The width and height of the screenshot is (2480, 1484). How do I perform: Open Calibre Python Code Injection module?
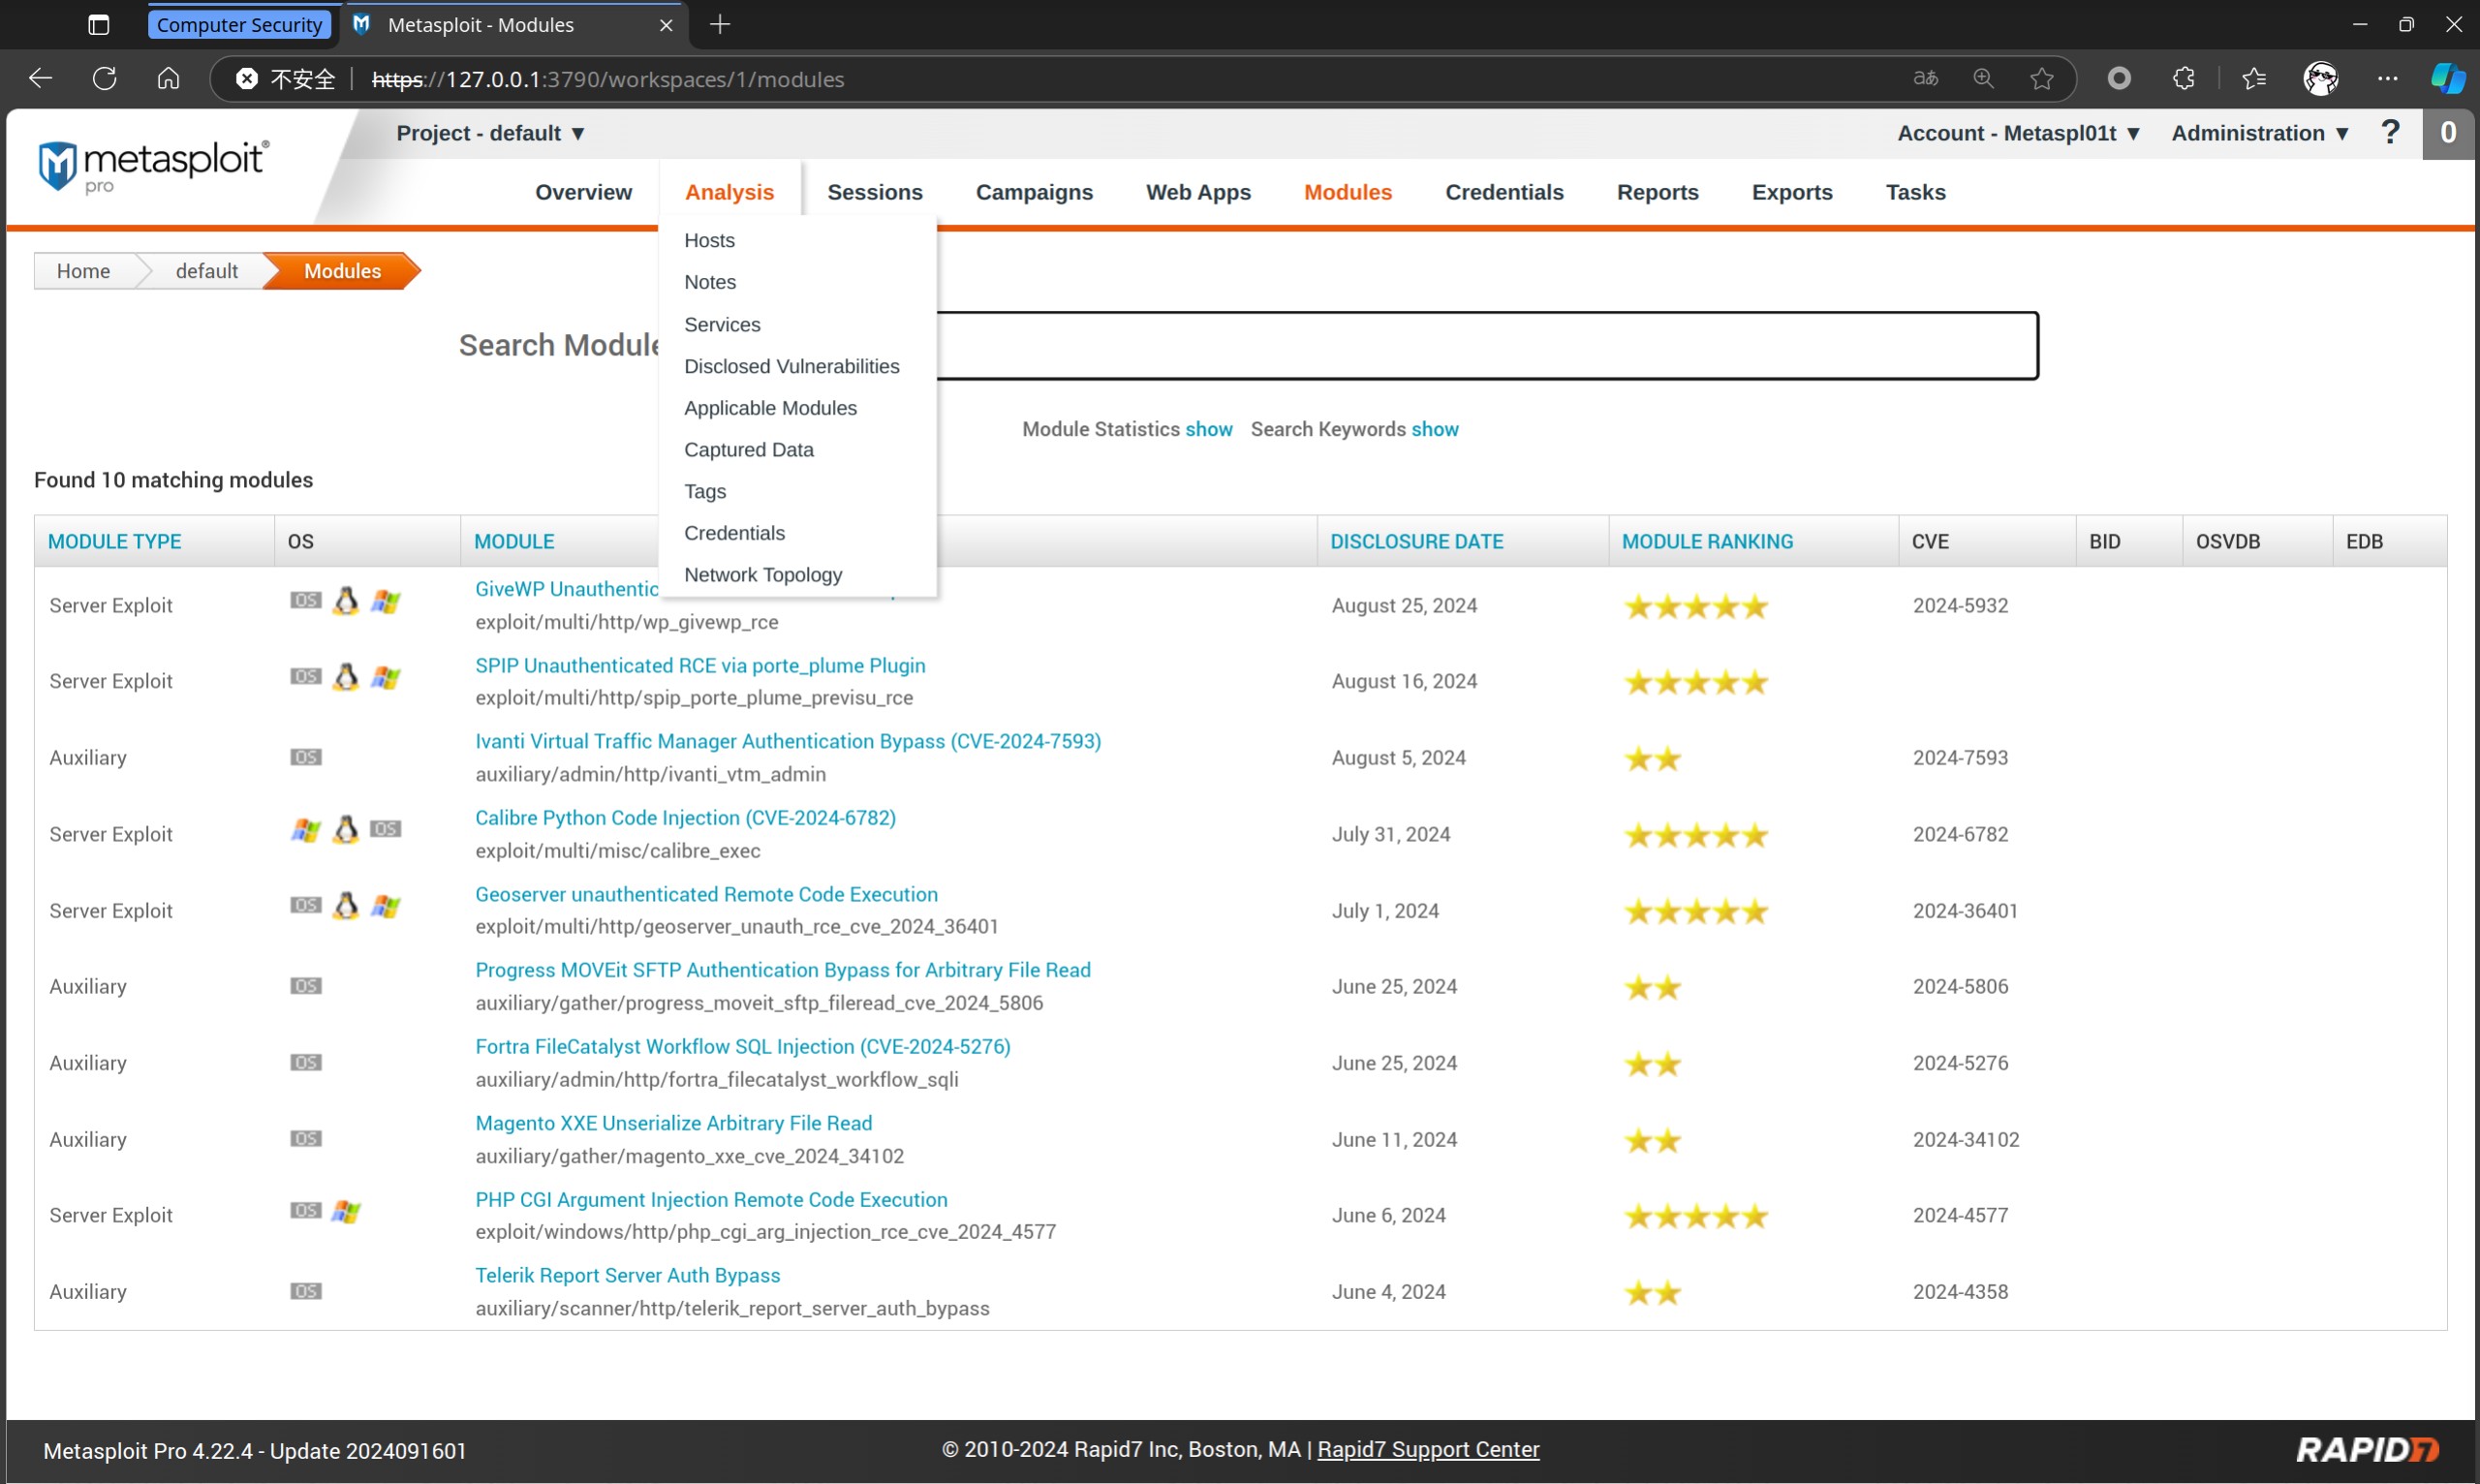click(x=685, y=818)
